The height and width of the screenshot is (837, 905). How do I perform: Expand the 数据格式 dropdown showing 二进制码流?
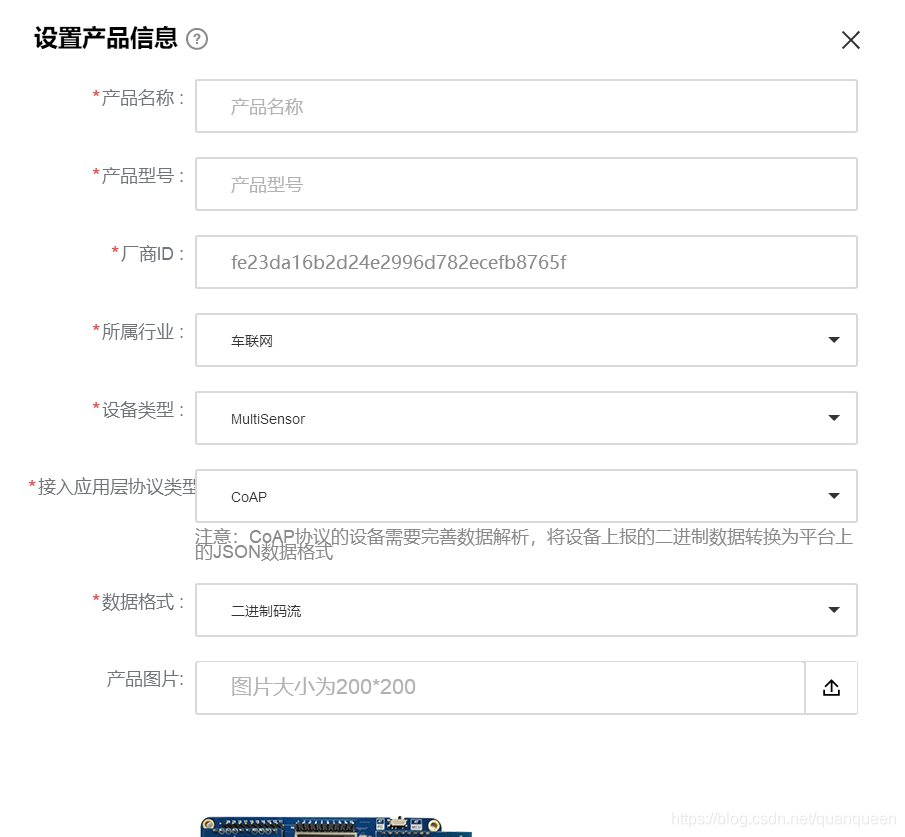[526, 610]
